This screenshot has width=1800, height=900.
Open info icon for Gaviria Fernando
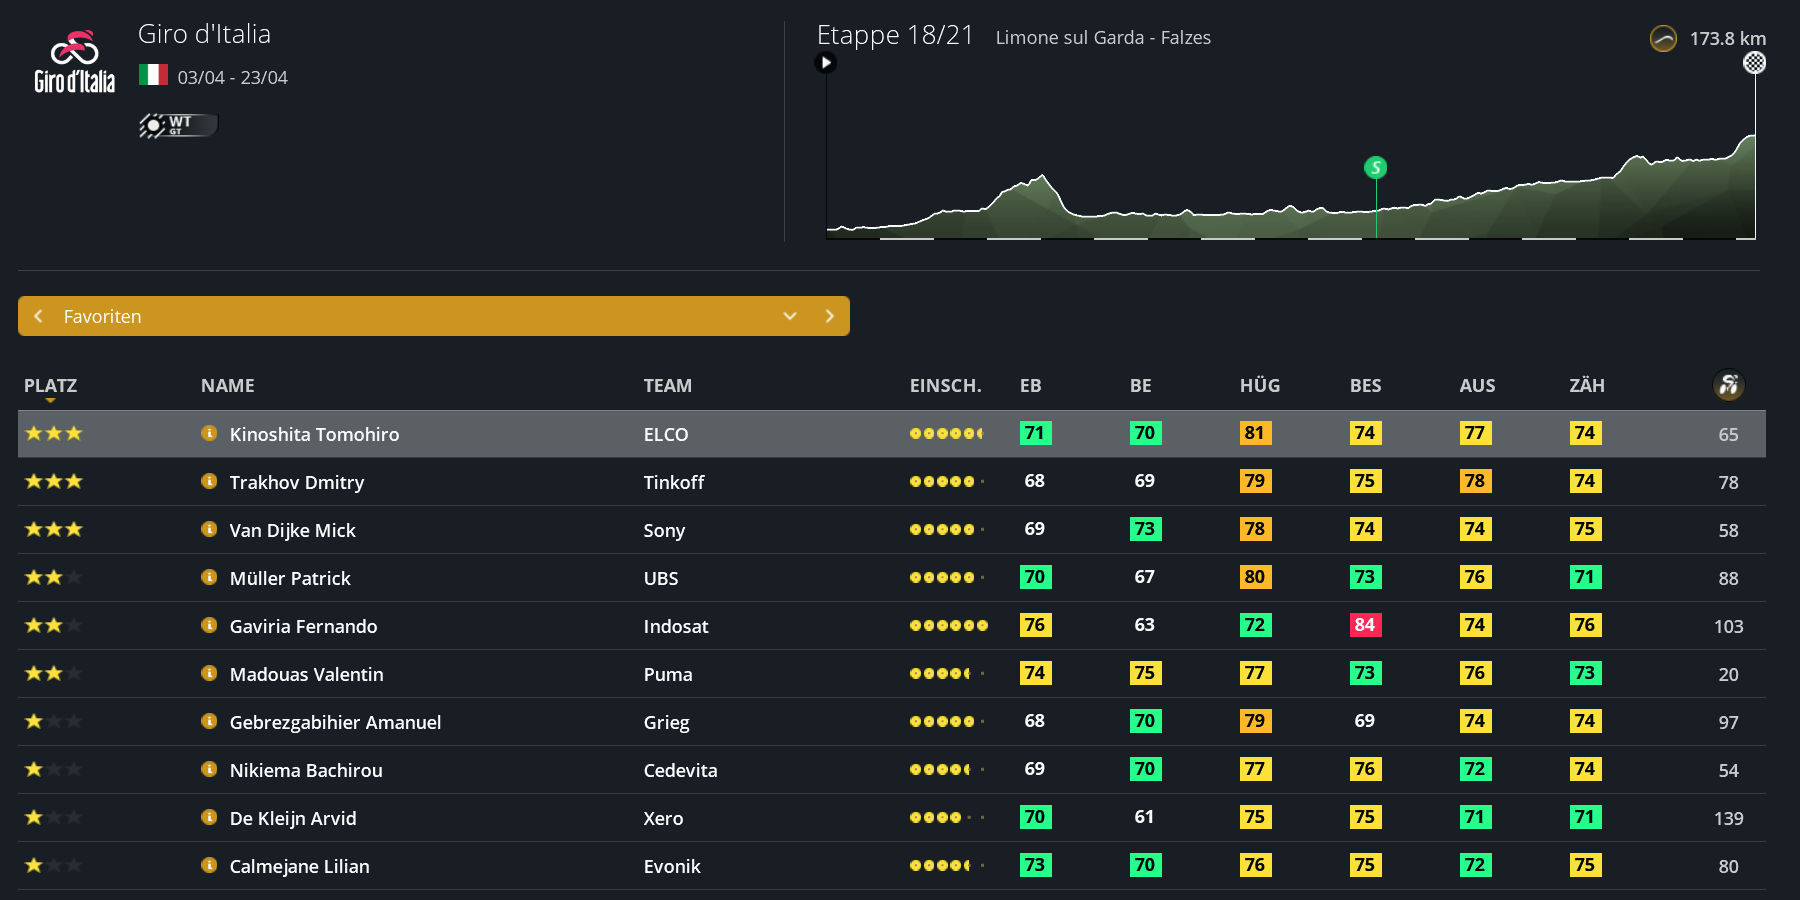click(x=209, y=625)
